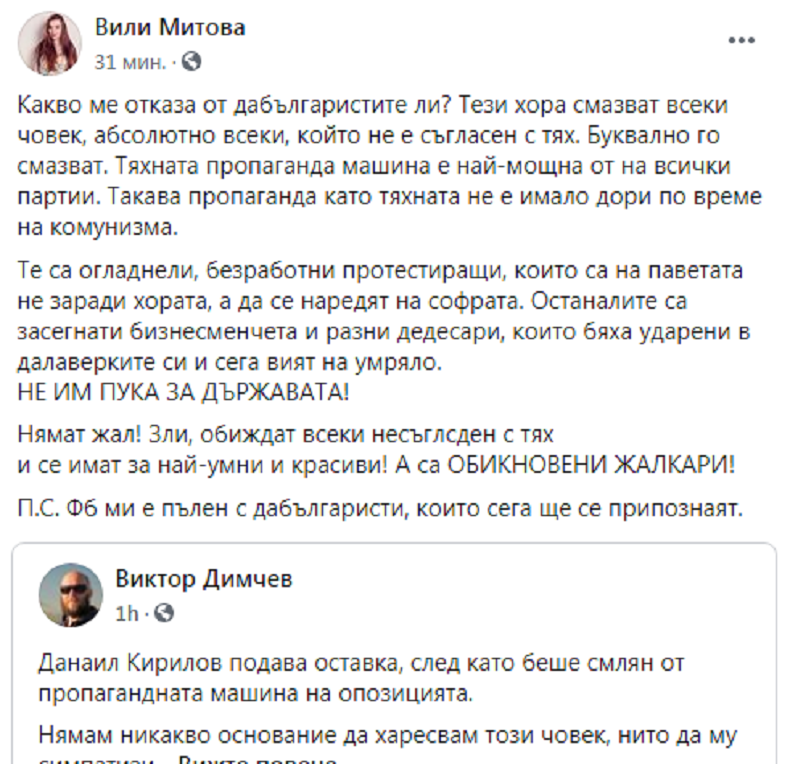Viewport: 790px width, 764px height.
Task: Open Виктор Димчев's profile avatar
Action: [71, 595]
